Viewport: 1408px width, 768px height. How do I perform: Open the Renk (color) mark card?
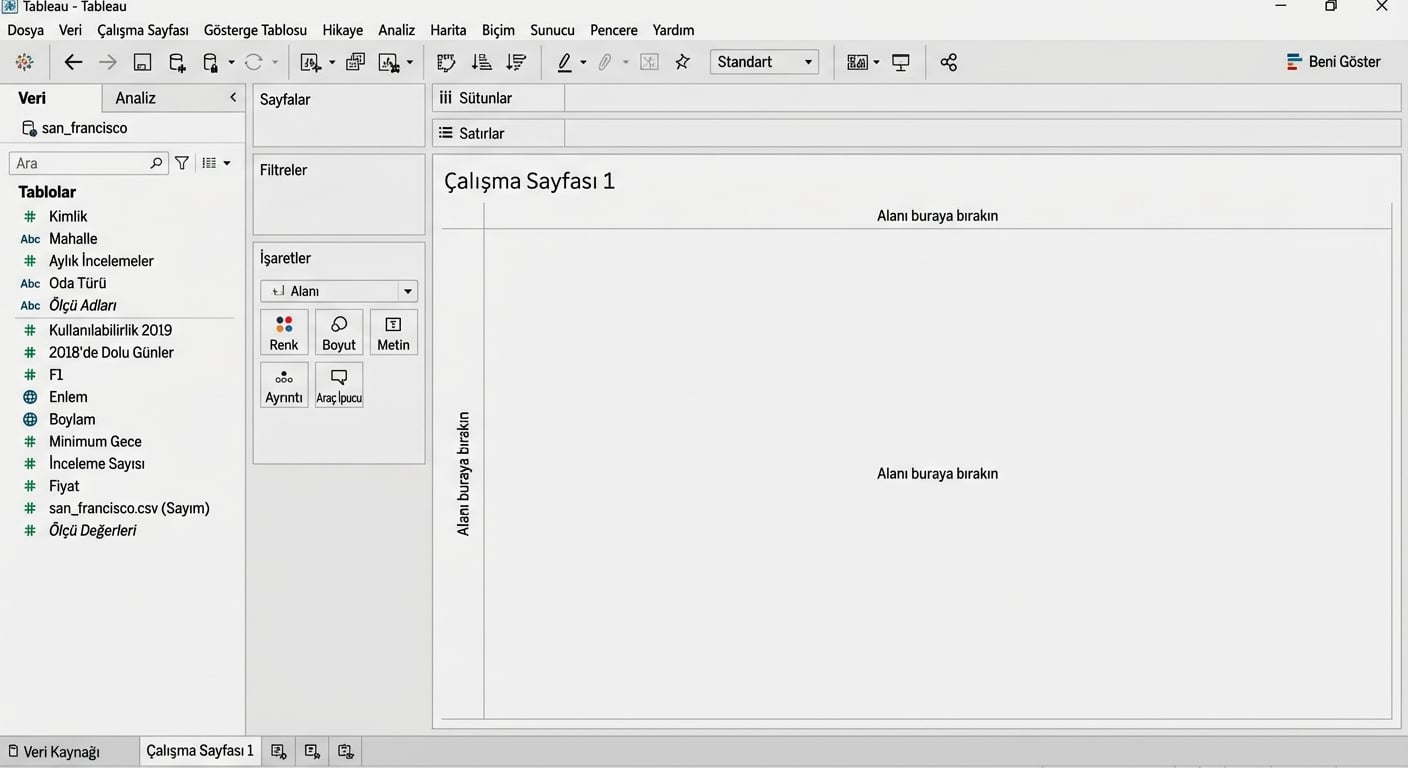284,333
